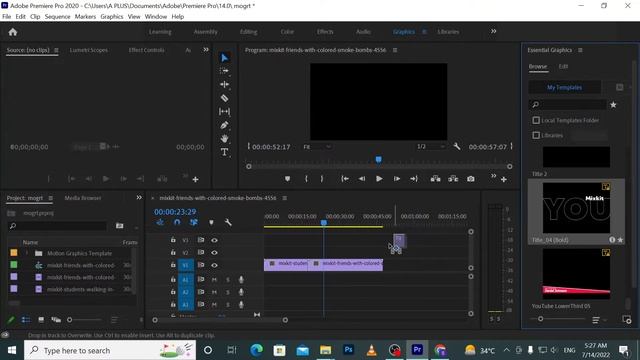Show more workspaces with the chevron
The height and width of the screenshot is (360, 640).
click(x=493, y=31)
